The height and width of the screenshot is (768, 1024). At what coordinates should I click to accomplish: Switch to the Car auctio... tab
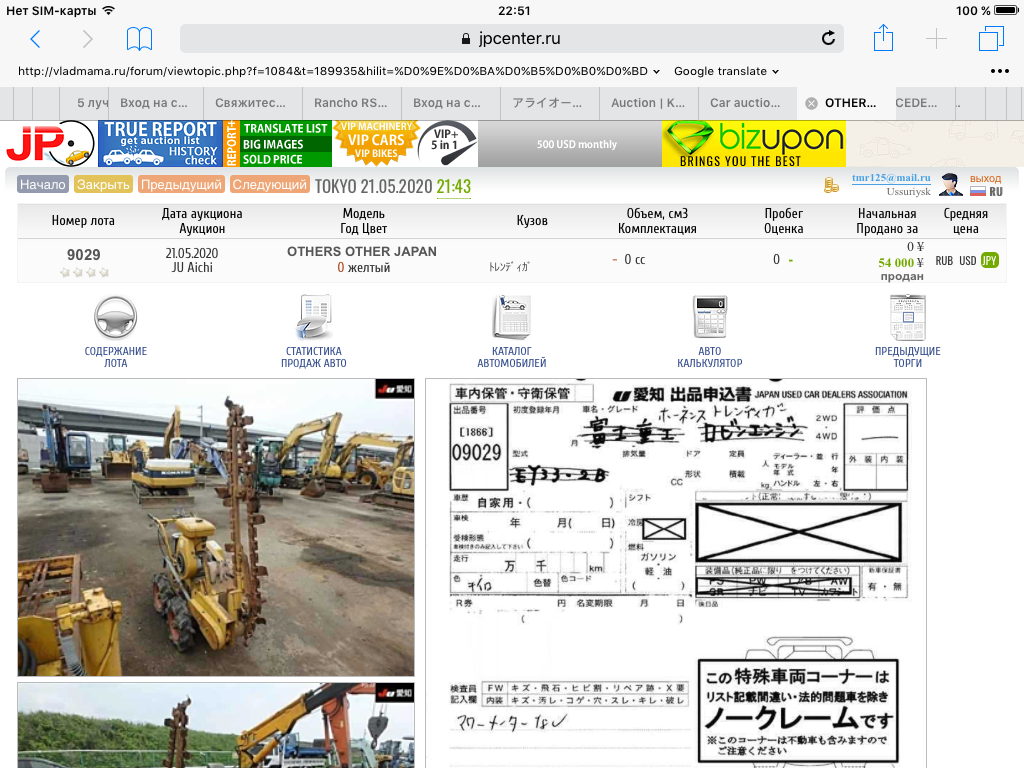(745, 103)
